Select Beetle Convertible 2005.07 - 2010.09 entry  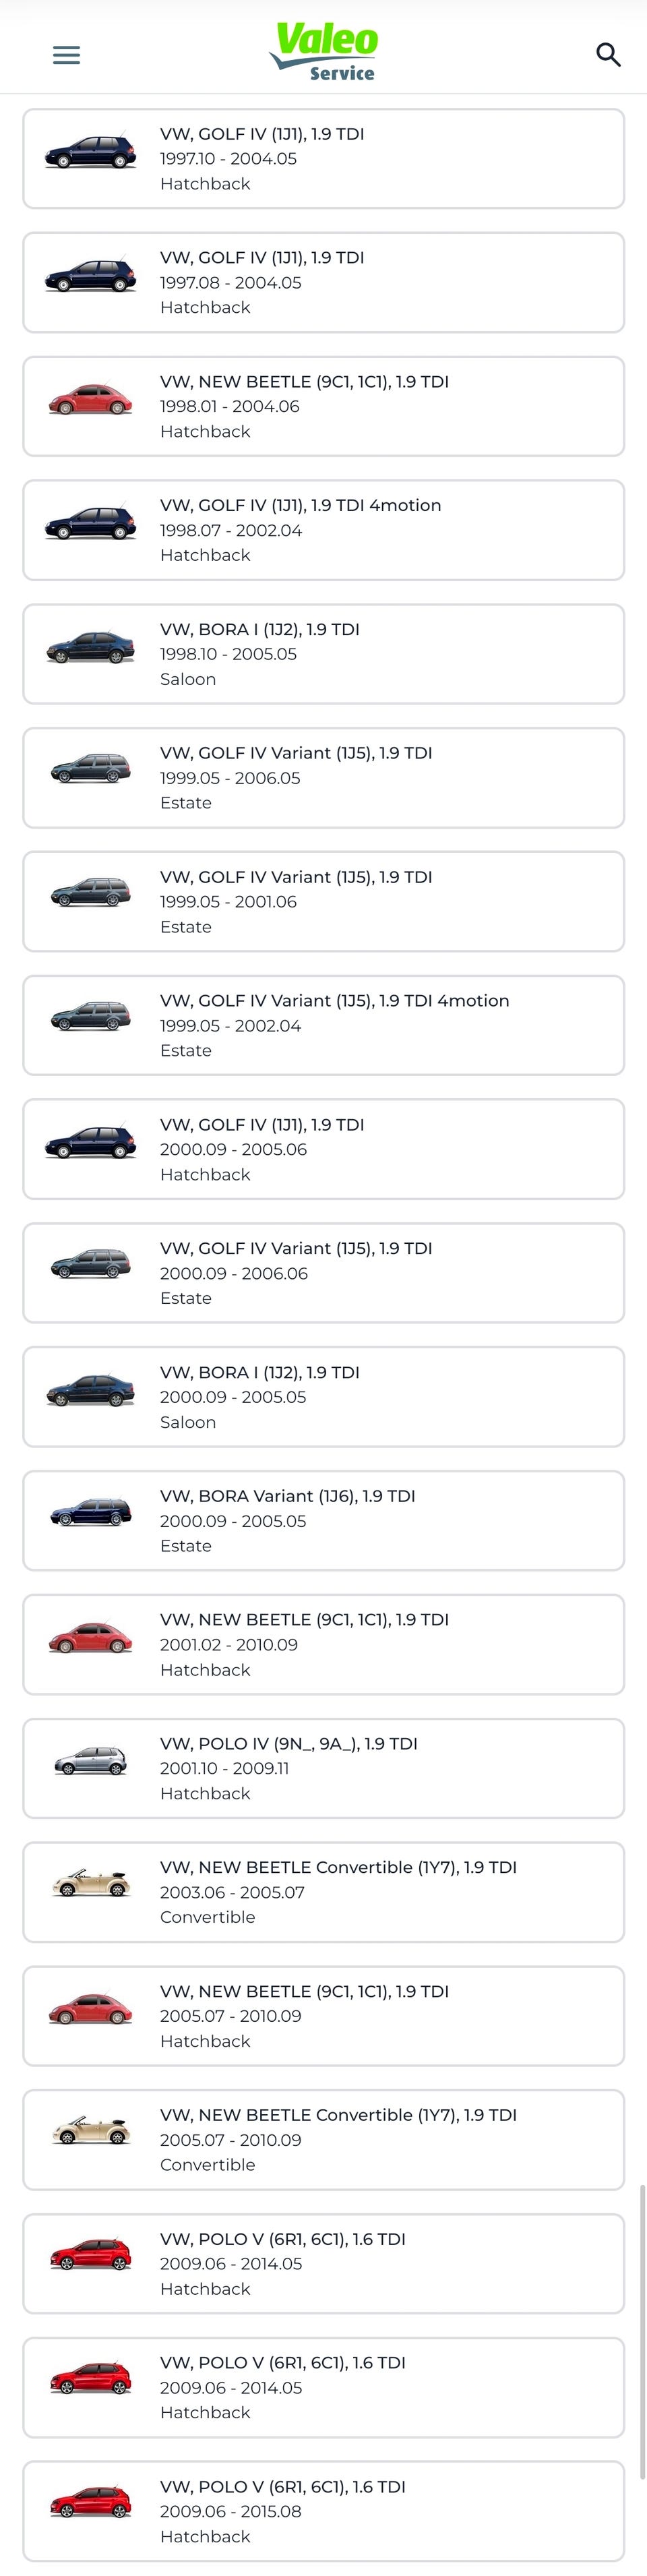point(324,2139)
